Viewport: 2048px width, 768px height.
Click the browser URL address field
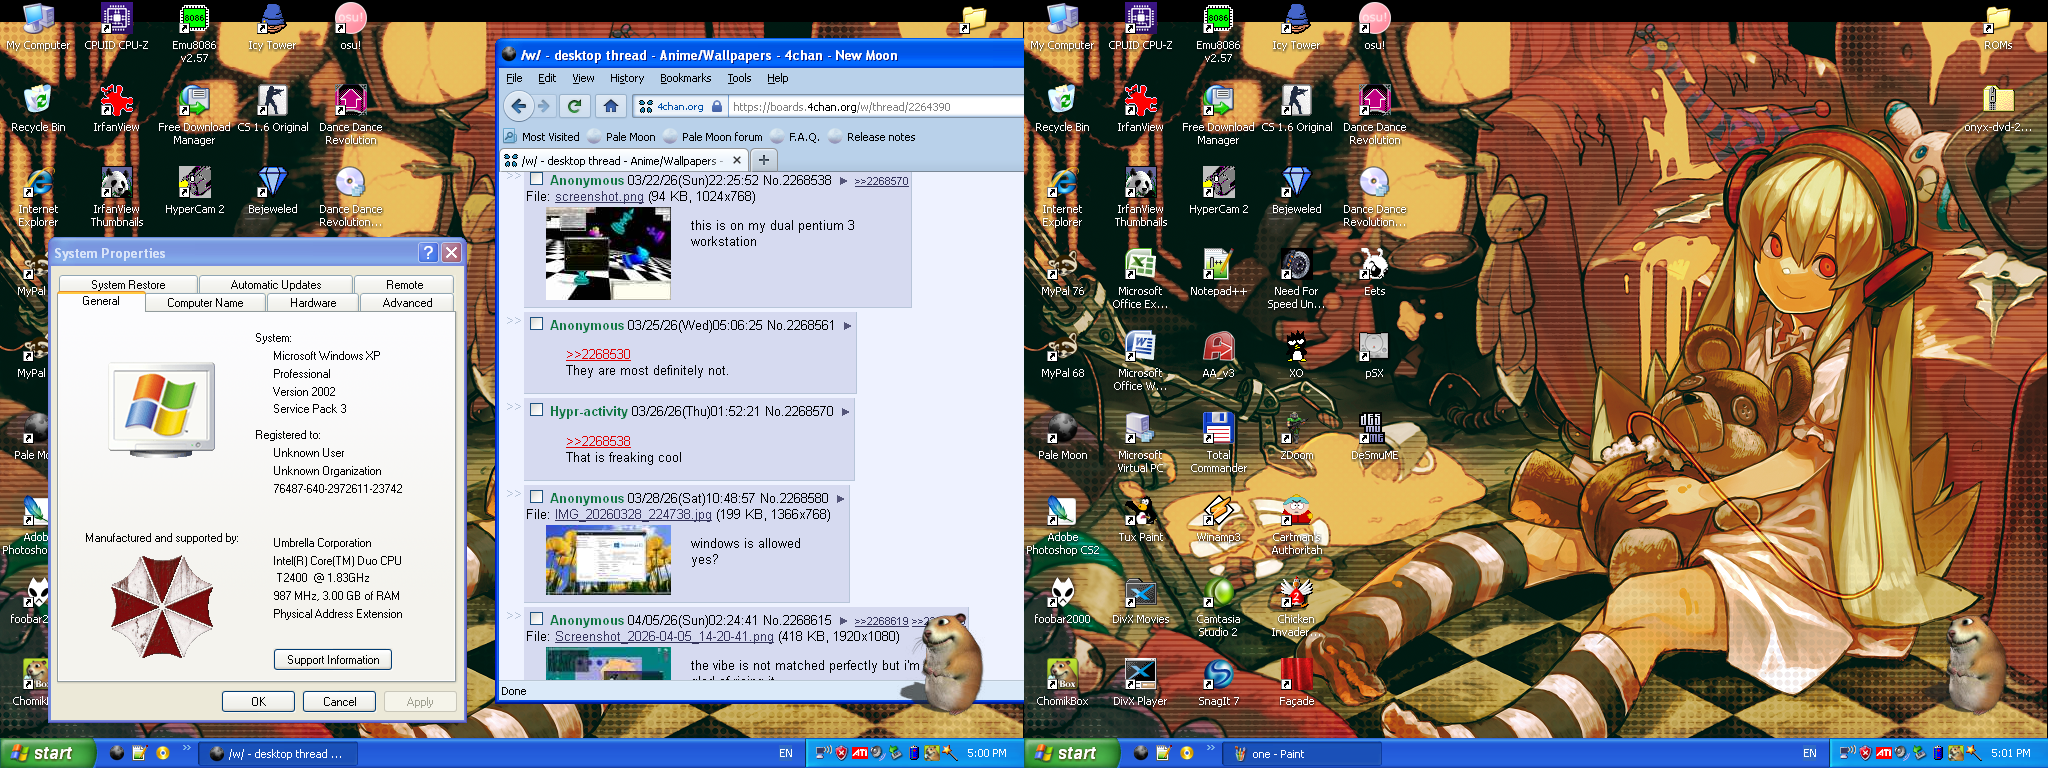tap(875, 106)
